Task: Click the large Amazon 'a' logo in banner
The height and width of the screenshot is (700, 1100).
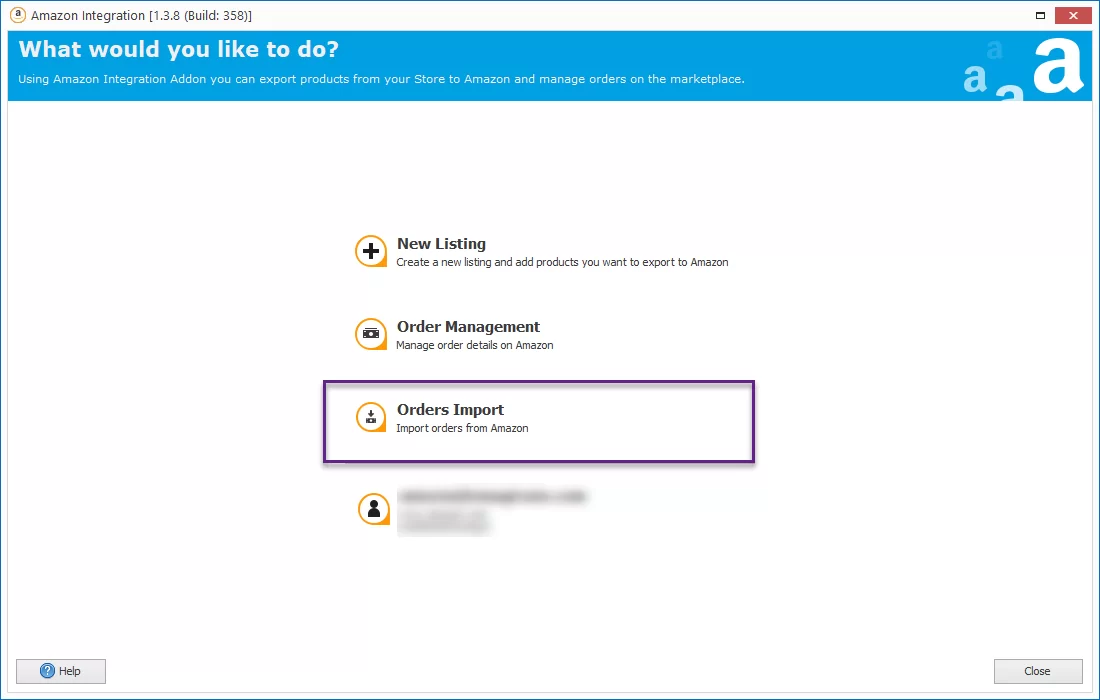Action: [x=1057, y=66]
